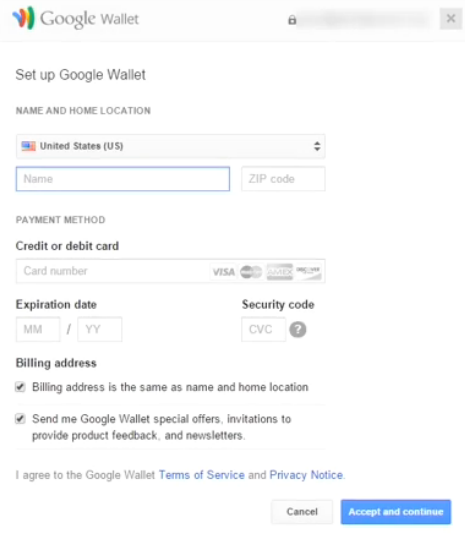
Task: Open the United States country dropdown
Action: (x=171, y=146)
